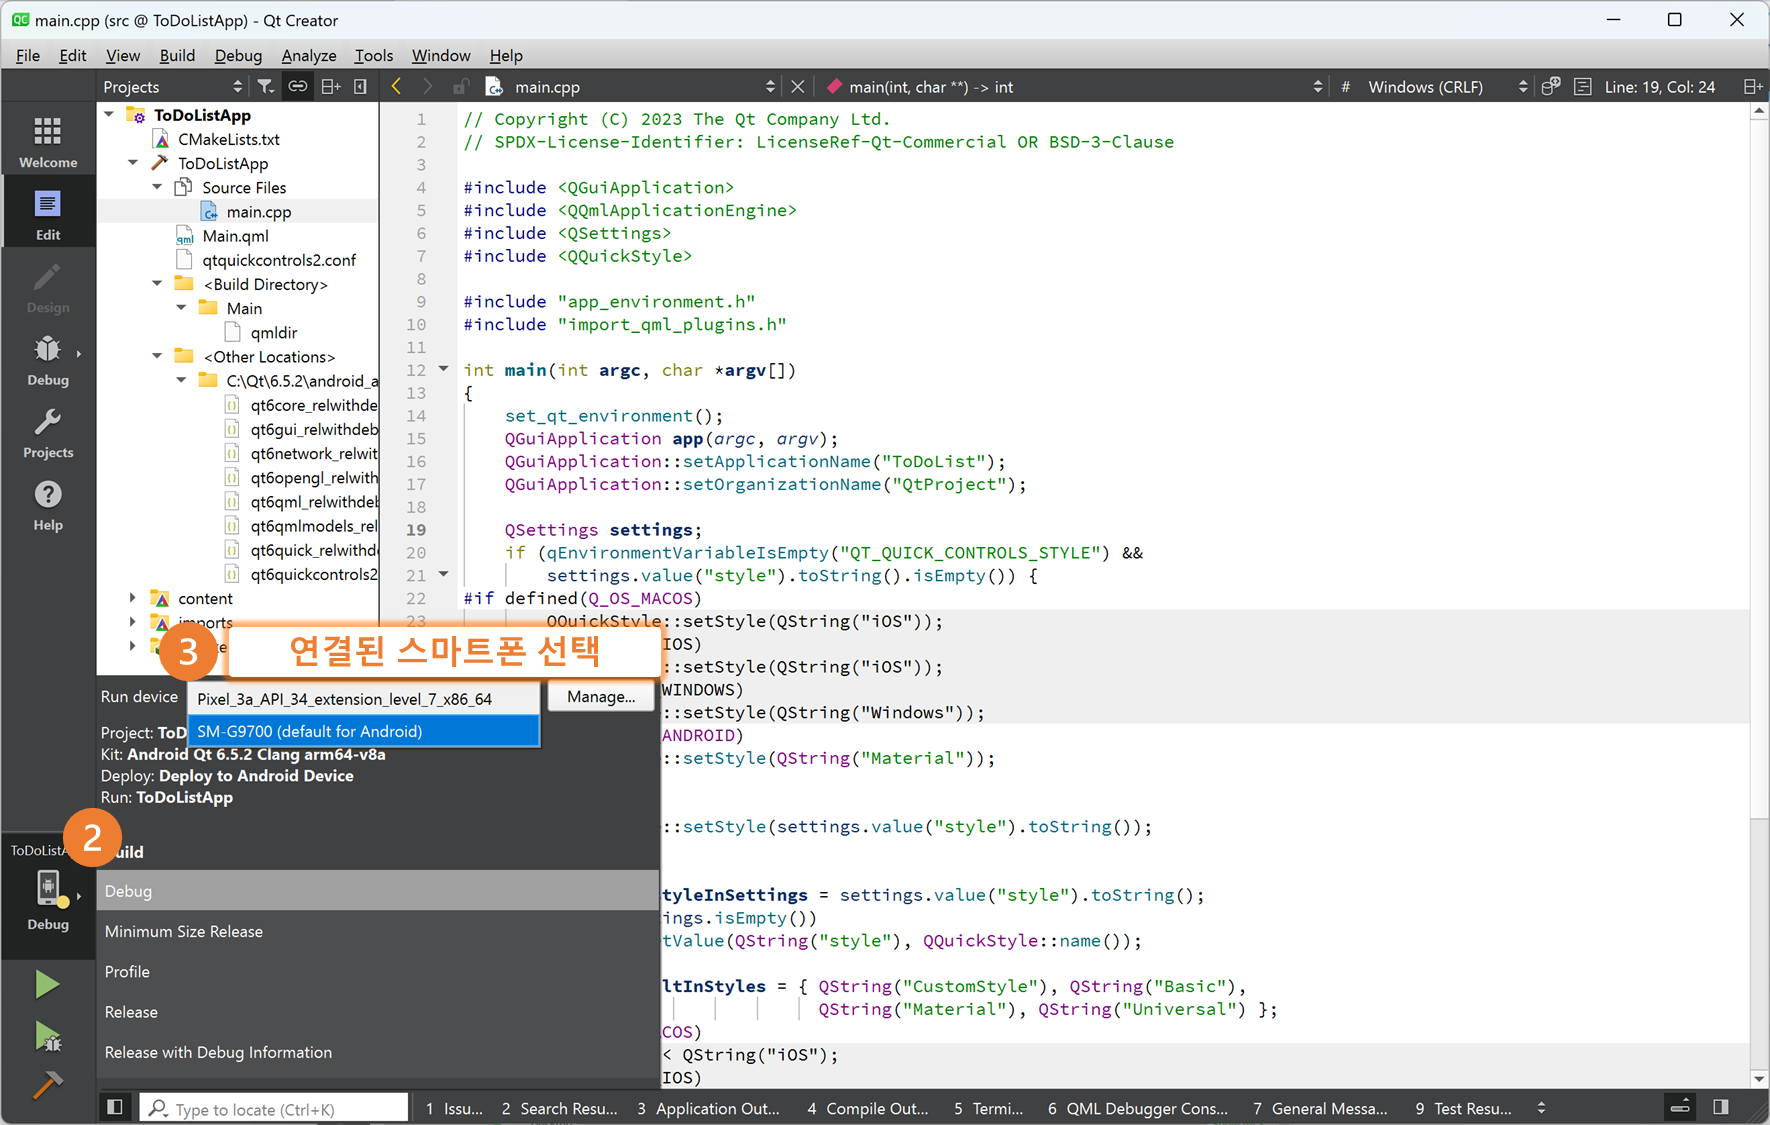Collapse the Source Files folder

[x=157, y=187]
